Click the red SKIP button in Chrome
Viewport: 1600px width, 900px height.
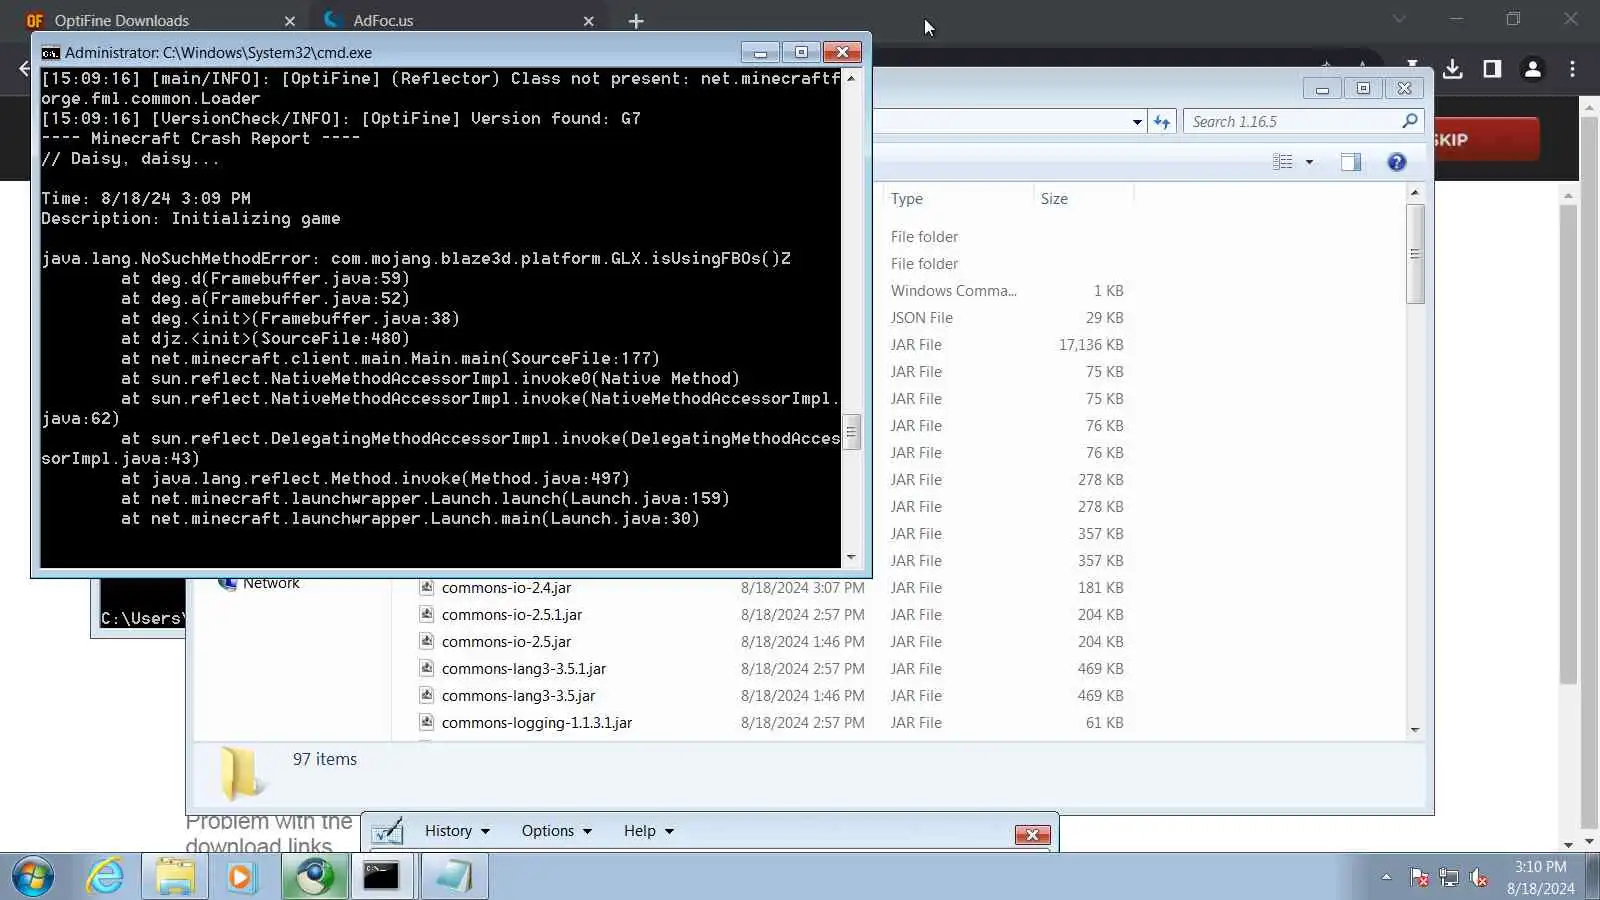pyautogui.click(x=1486, y=140)
